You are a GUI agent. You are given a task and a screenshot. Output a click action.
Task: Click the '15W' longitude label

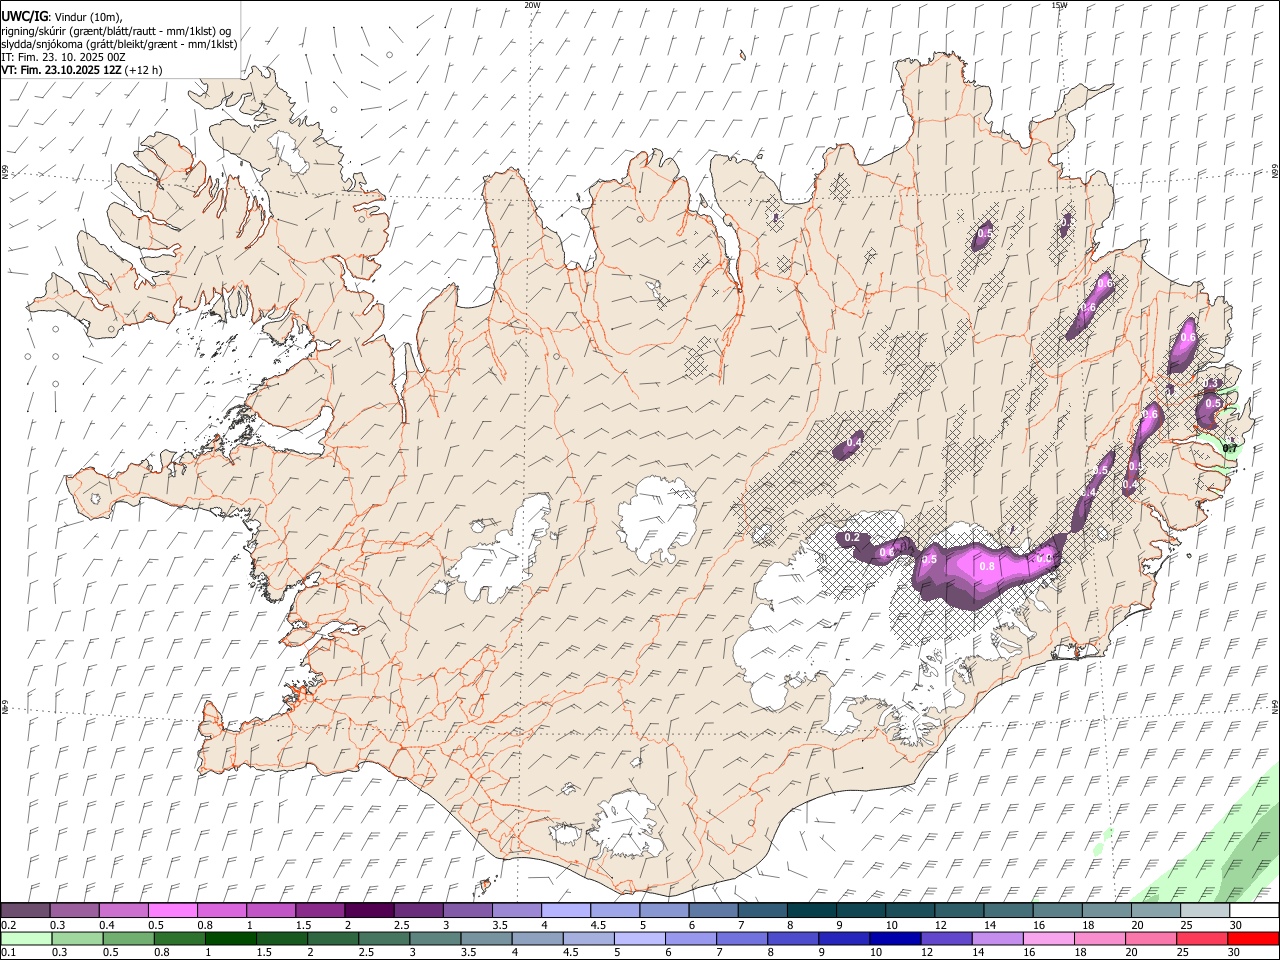coord(1060,5)
